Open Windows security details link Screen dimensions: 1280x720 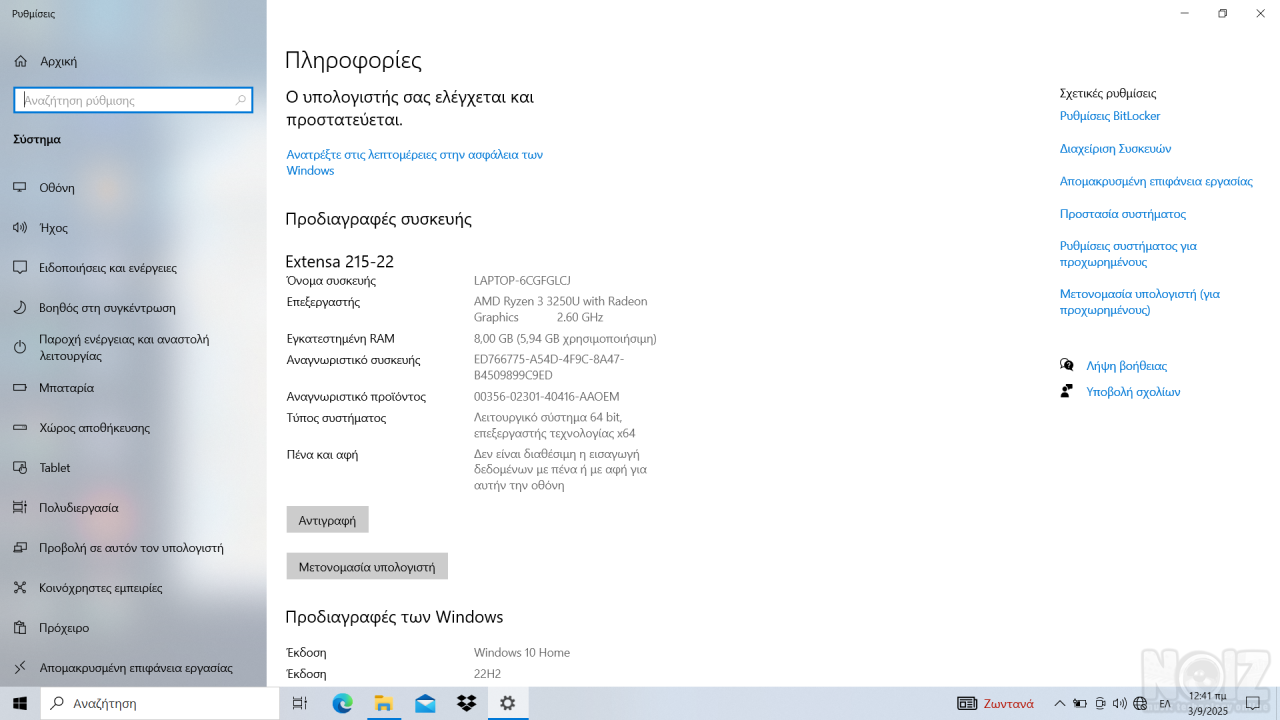tap(414, 162)
